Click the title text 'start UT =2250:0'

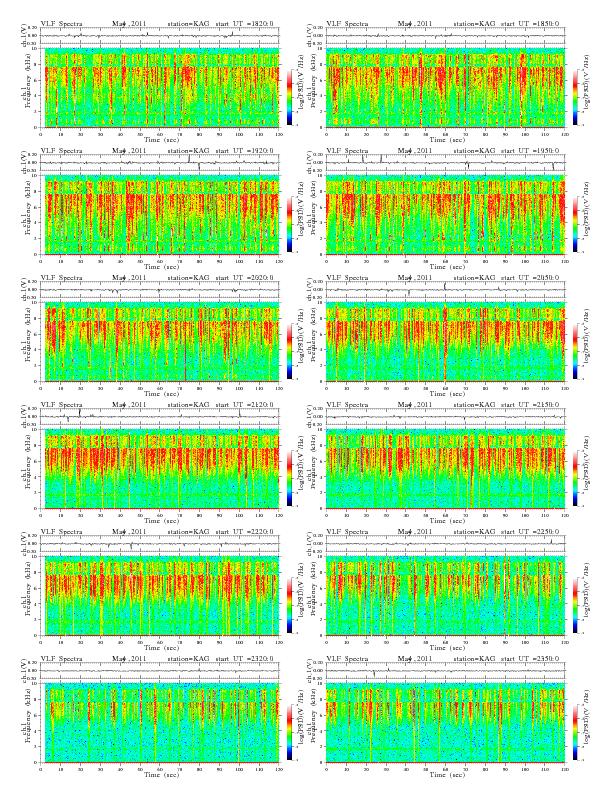point(531,531)
